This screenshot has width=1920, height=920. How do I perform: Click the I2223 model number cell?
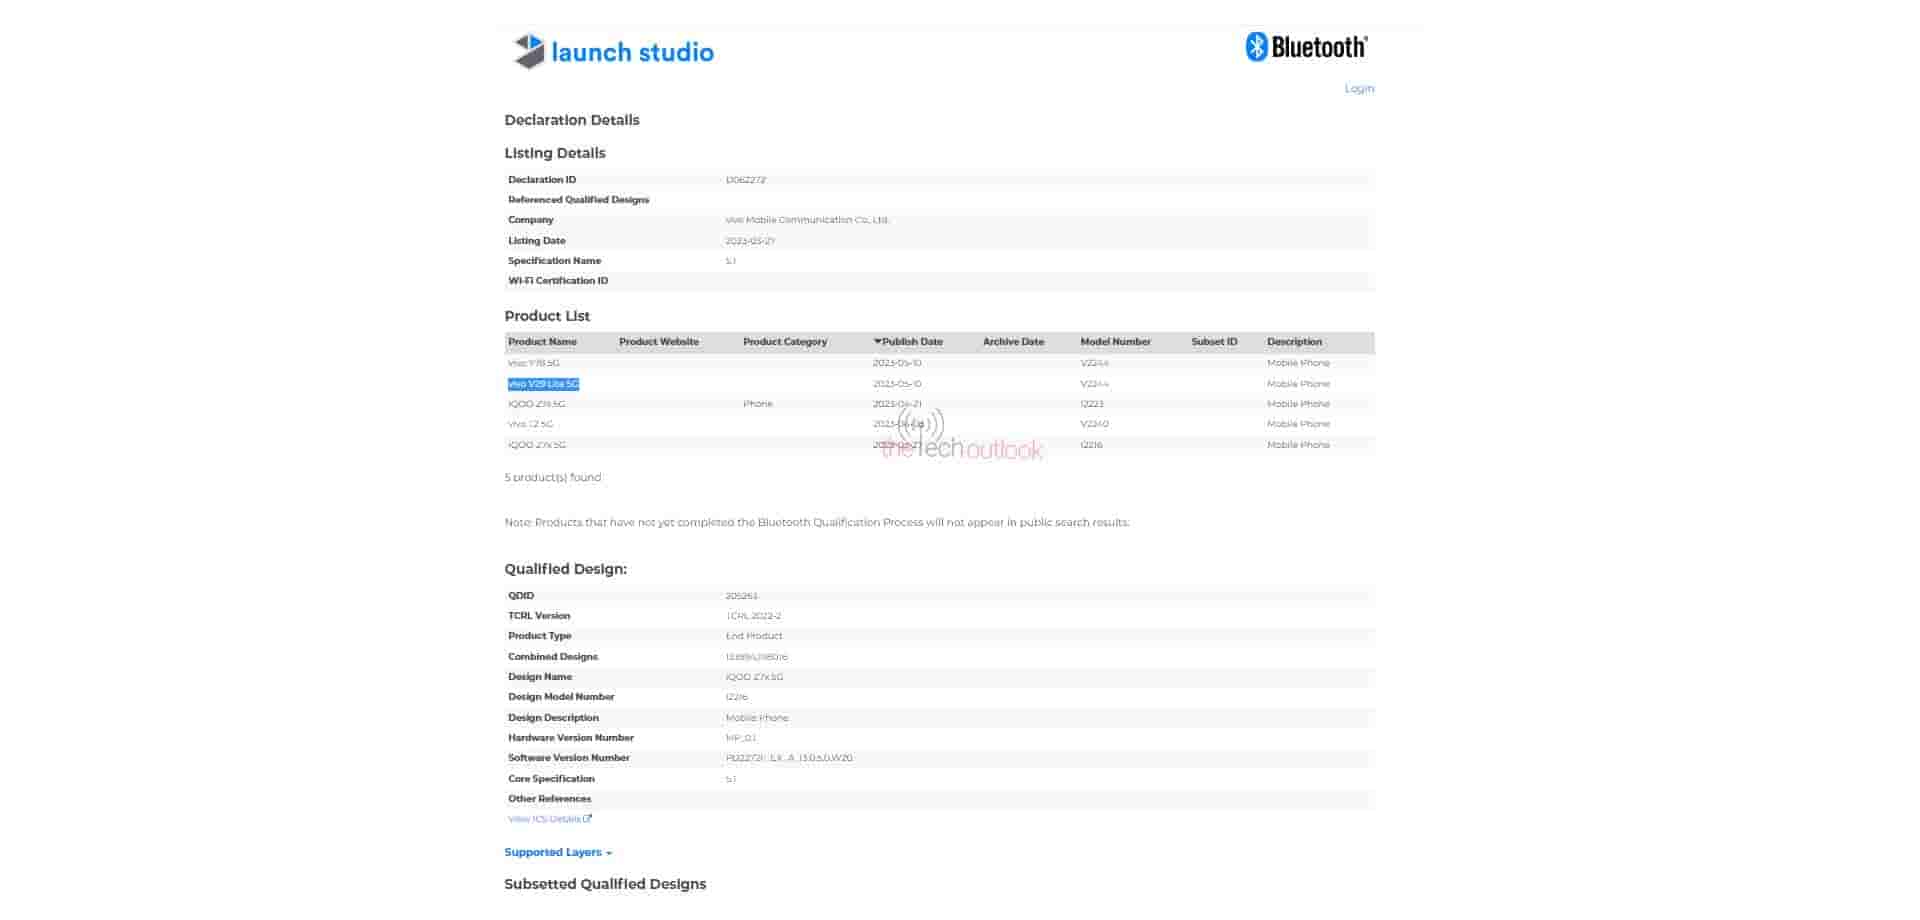pos(1092,404)
